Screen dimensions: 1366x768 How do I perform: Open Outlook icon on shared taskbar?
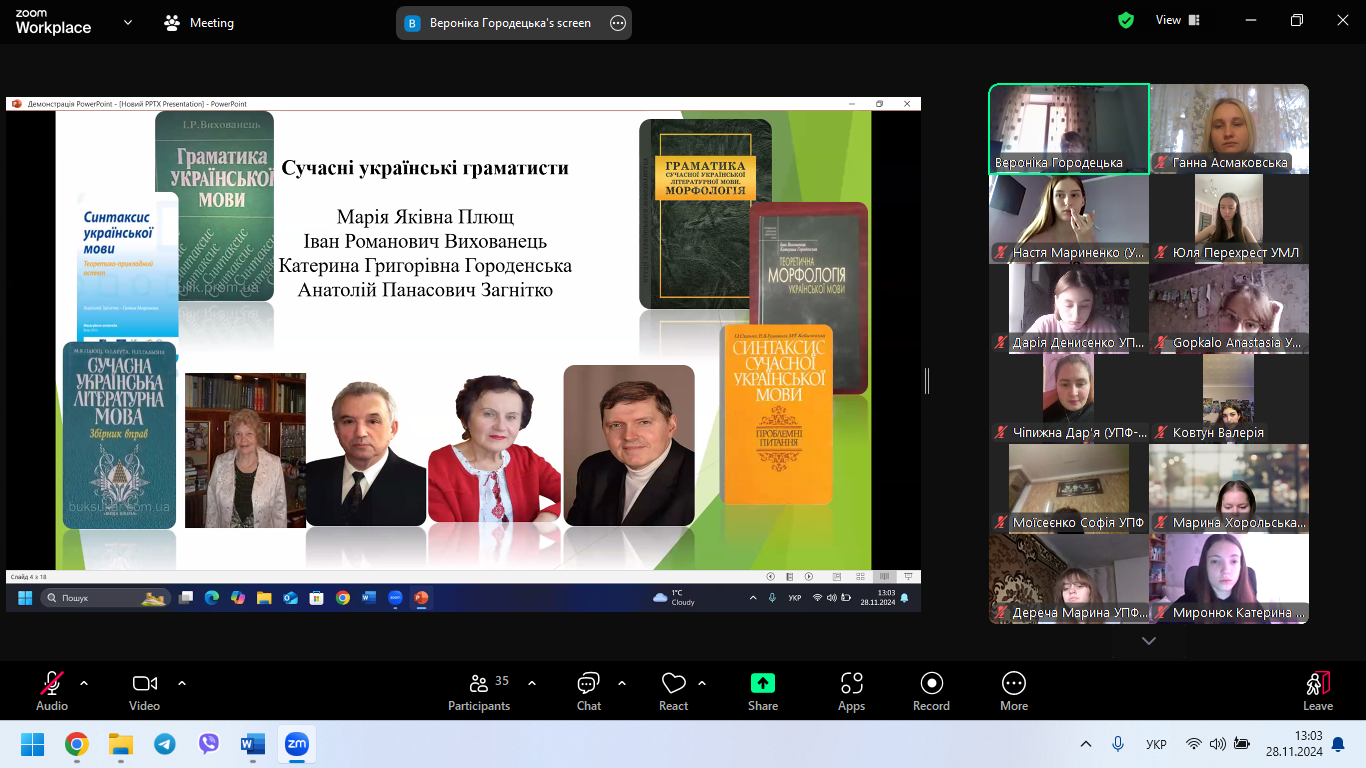coord(291,598)
